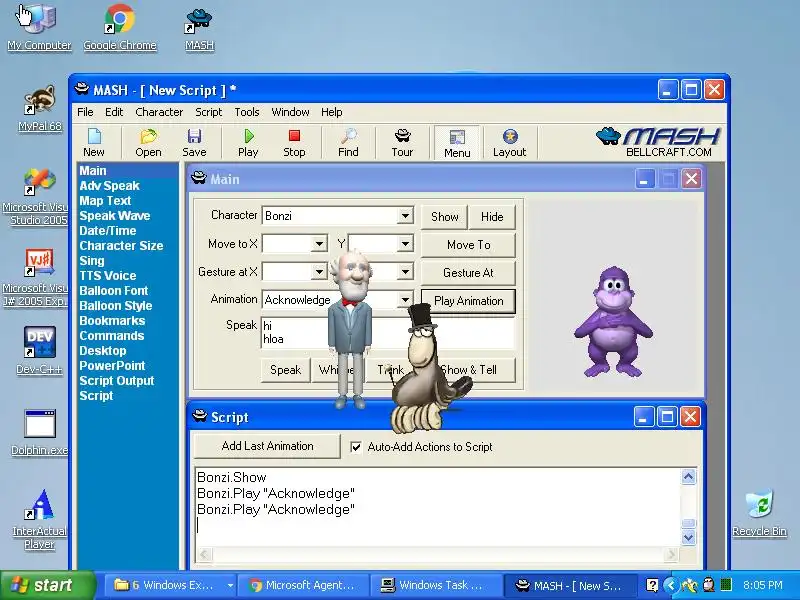Open the Help menu
The width and height of the screenshot is (800, 600).
332,112
